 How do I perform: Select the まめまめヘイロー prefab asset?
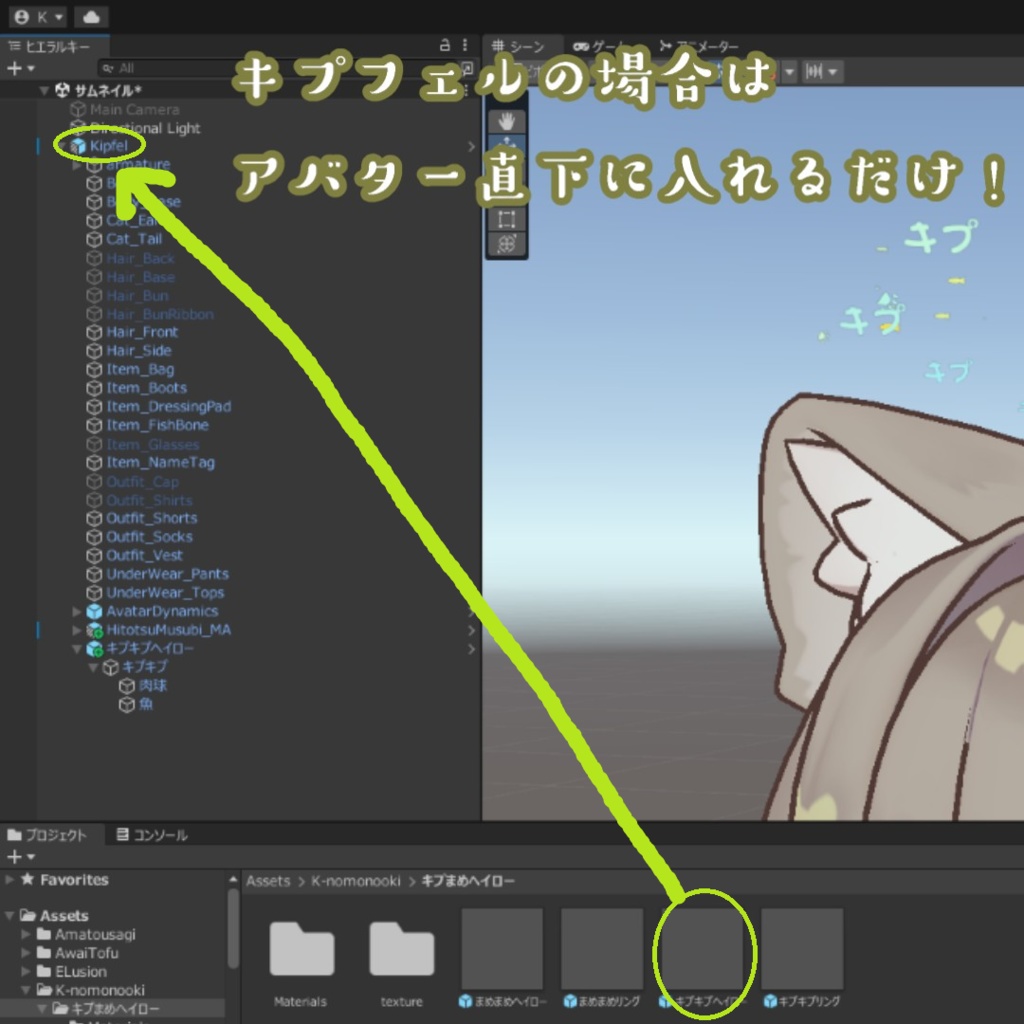(x=502, y=949)
